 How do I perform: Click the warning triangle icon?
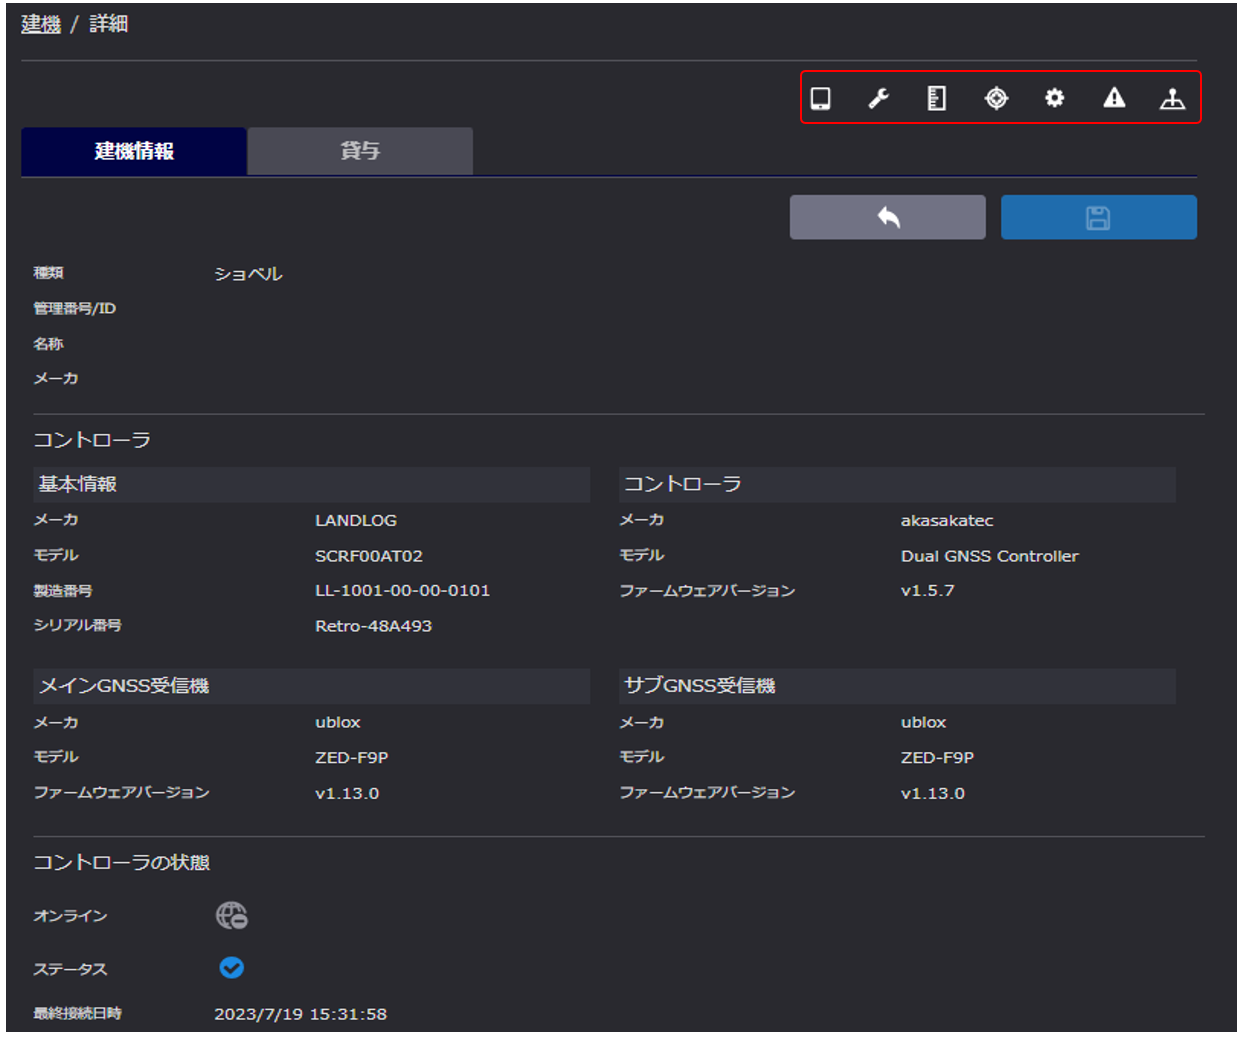(x=1114, y=98)
